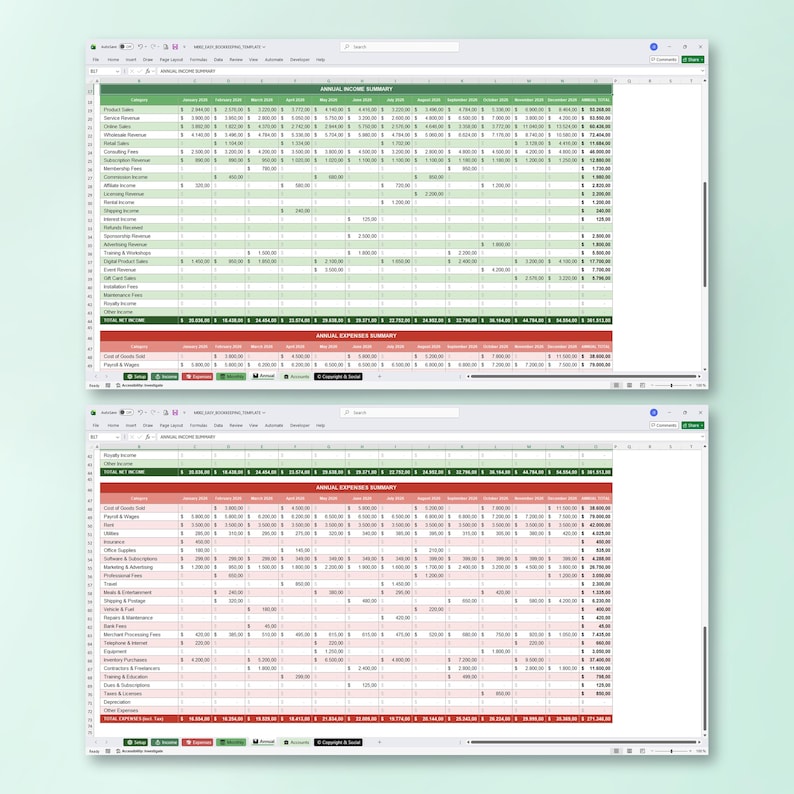Open the Undo history arrow in upper window

point(146,47)
